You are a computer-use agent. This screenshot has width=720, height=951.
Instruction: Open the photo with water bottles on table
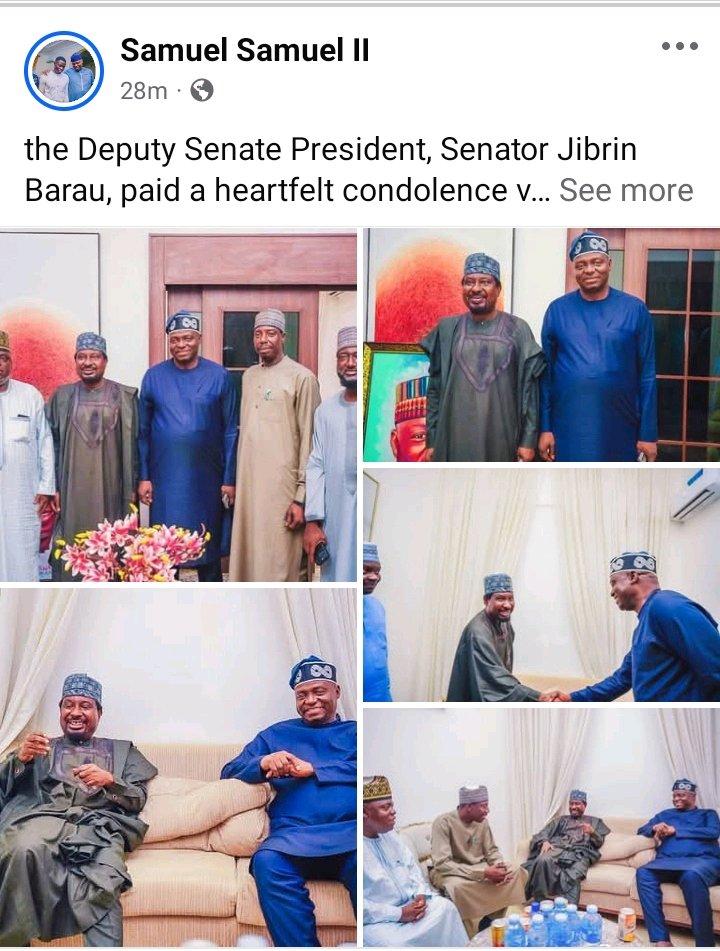541,827
